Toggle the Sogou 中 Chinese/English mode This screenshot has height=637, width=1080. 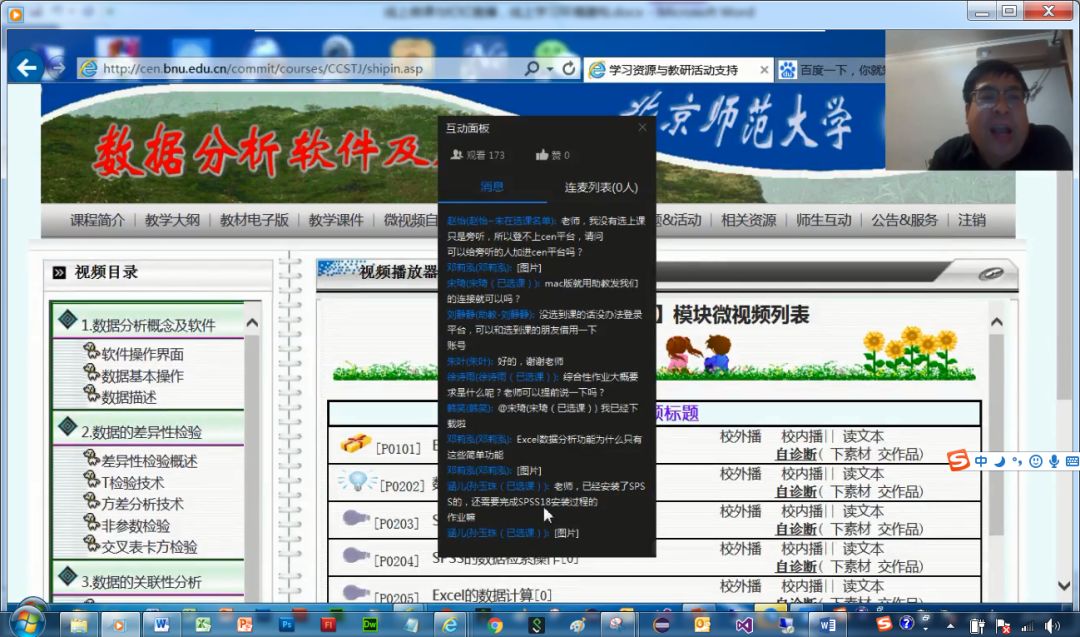coord(981,461)
